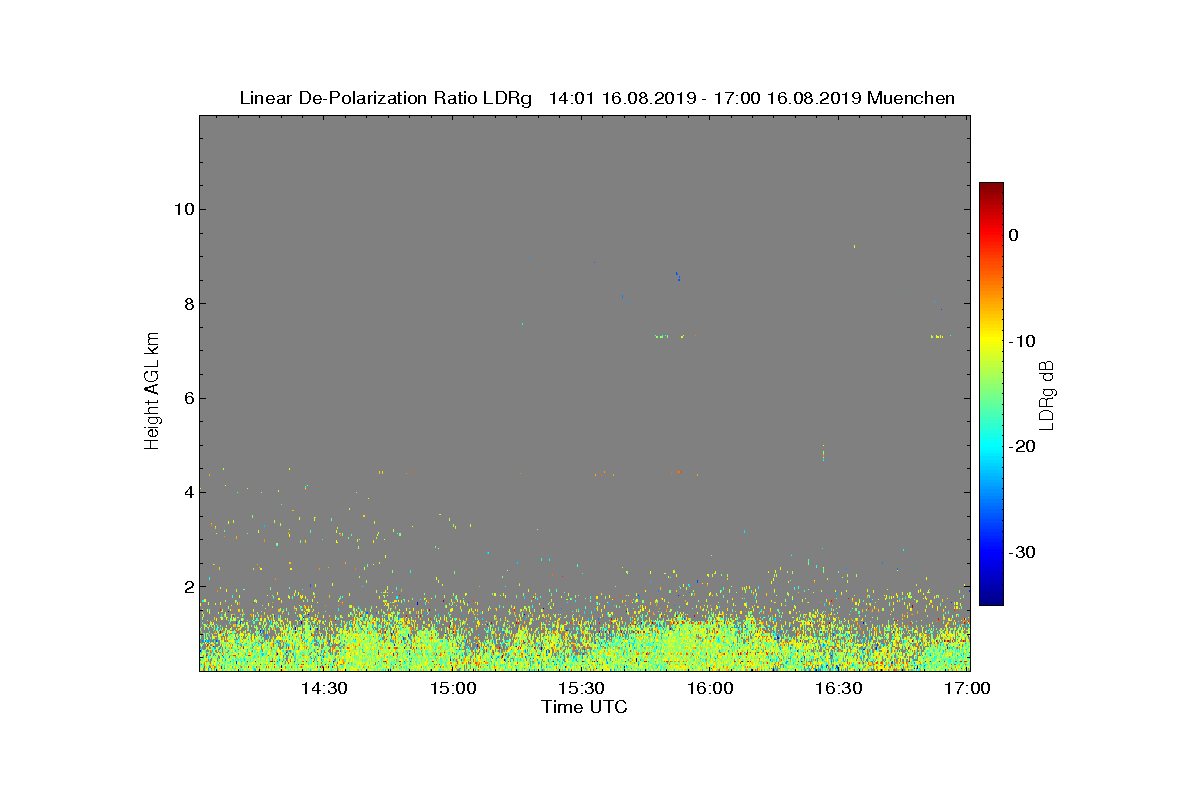Viewport: 1200px width, 800px height.
Task: Click the 'Time UTC' axis label
Action: pyautogui.click(x=584, y=707)
